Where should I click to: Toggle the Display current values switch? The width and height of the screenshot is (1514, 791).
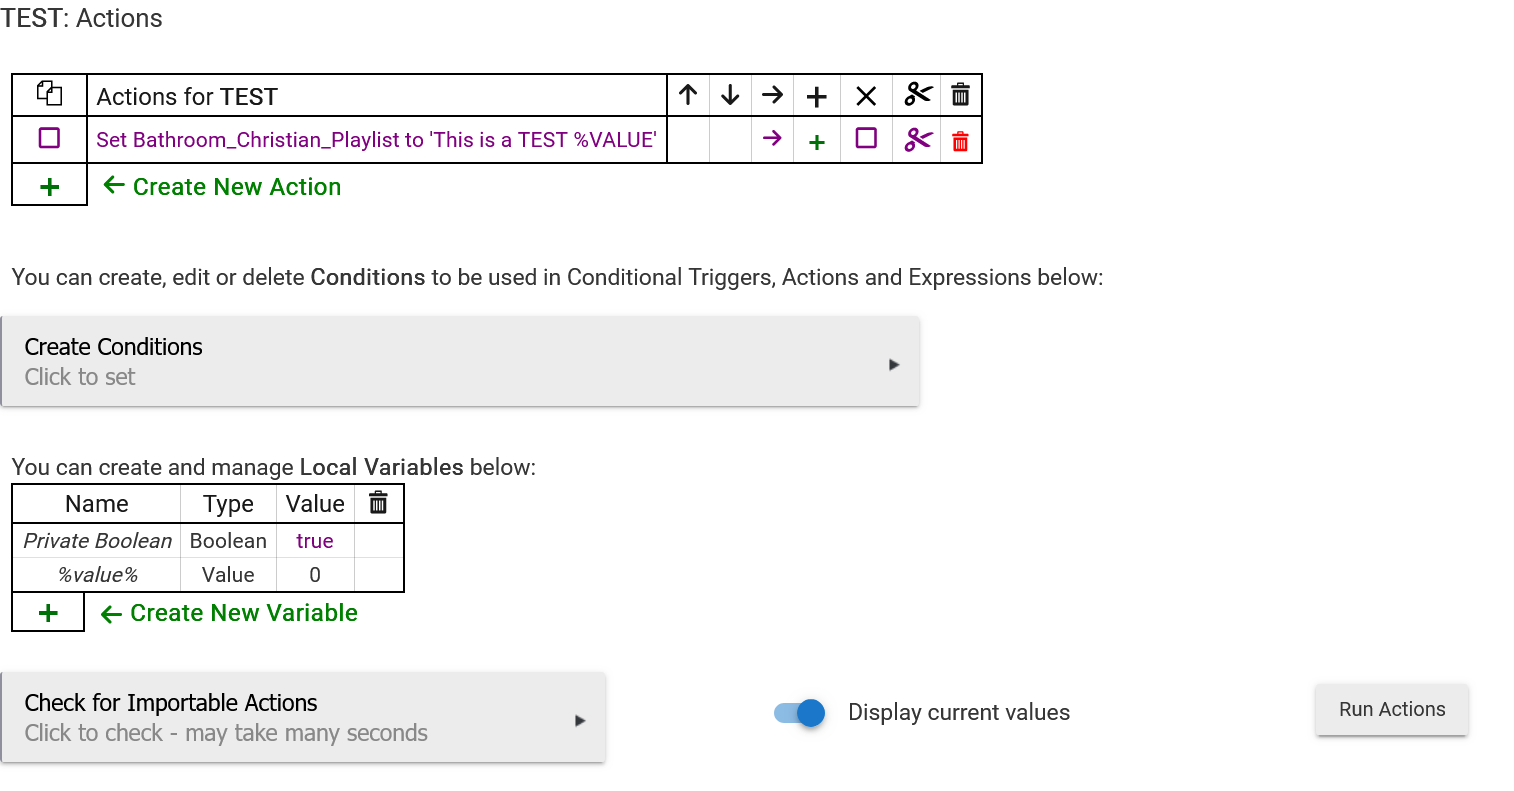point(800,713)
